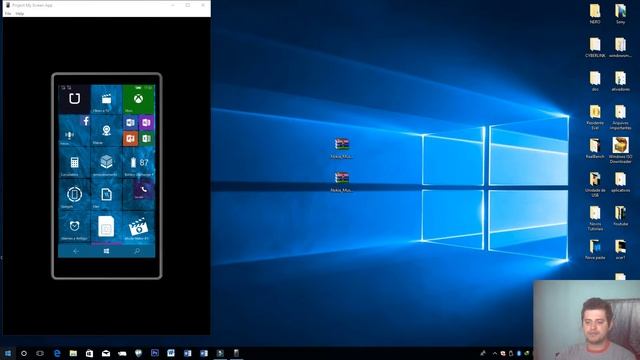Tap the phone Search magnifier button

(137, 251)
